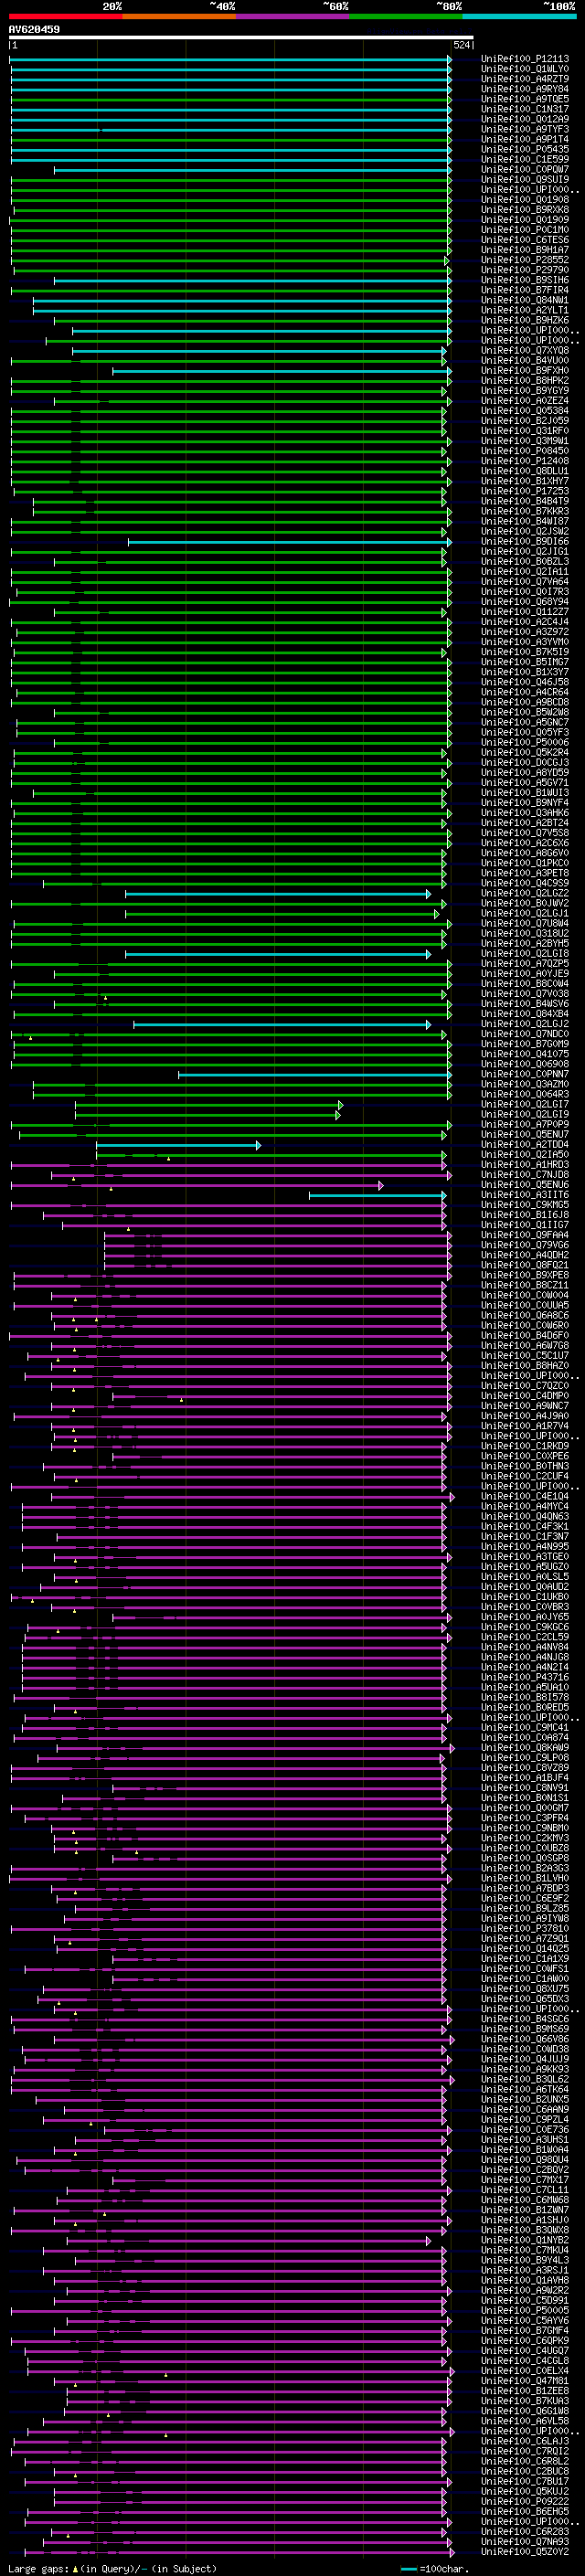Select the UniRef100_Q7XYQ8 label

[525, 351]
